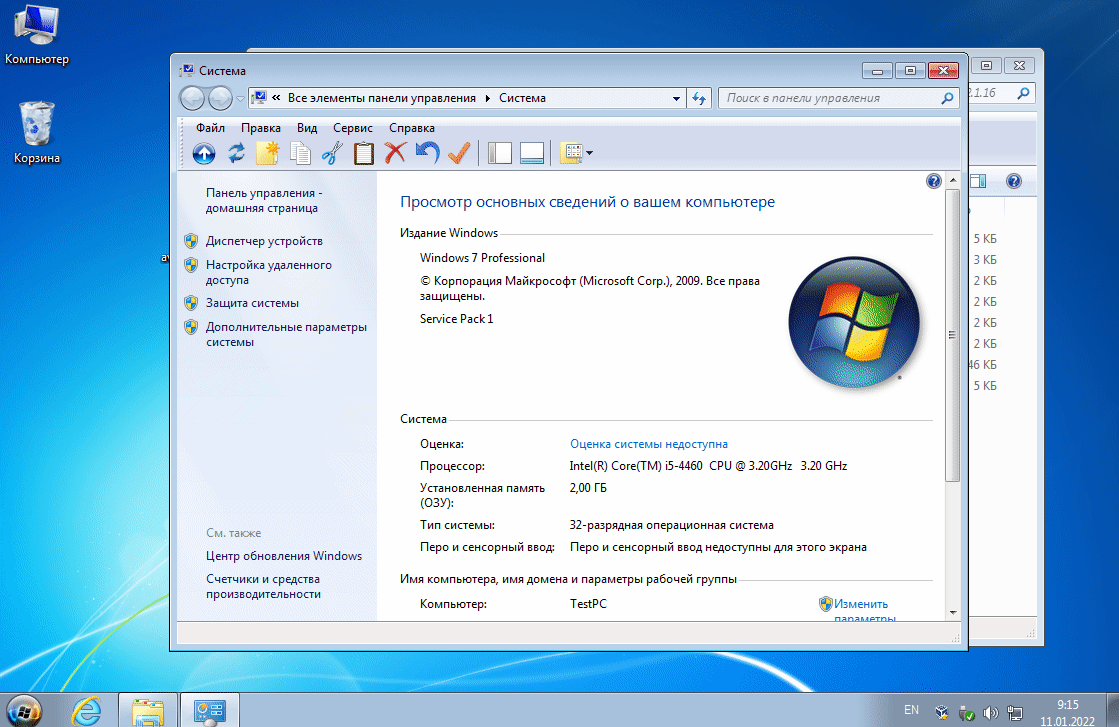The image size is (1119, 727).
Task: Open Центр обновления Windows link
Action: pos(284,556)
